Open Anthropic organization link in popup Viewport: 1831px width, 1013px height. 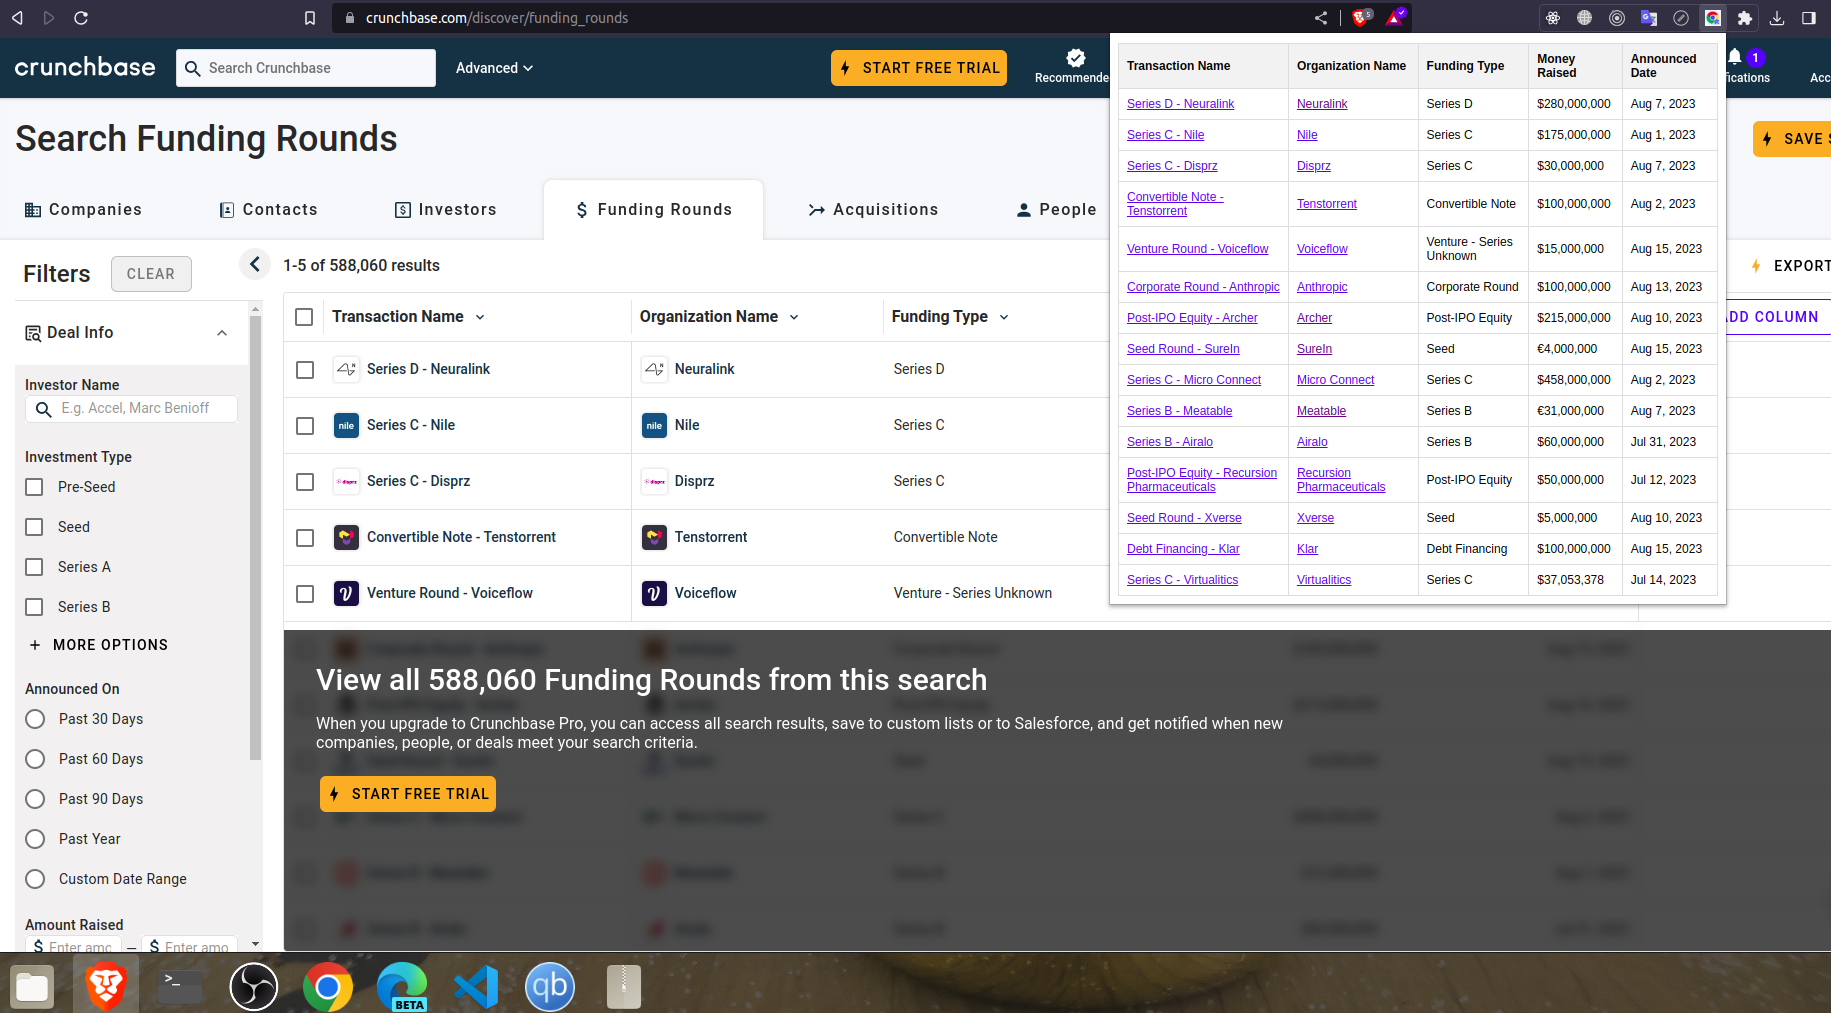point(1322,287)
